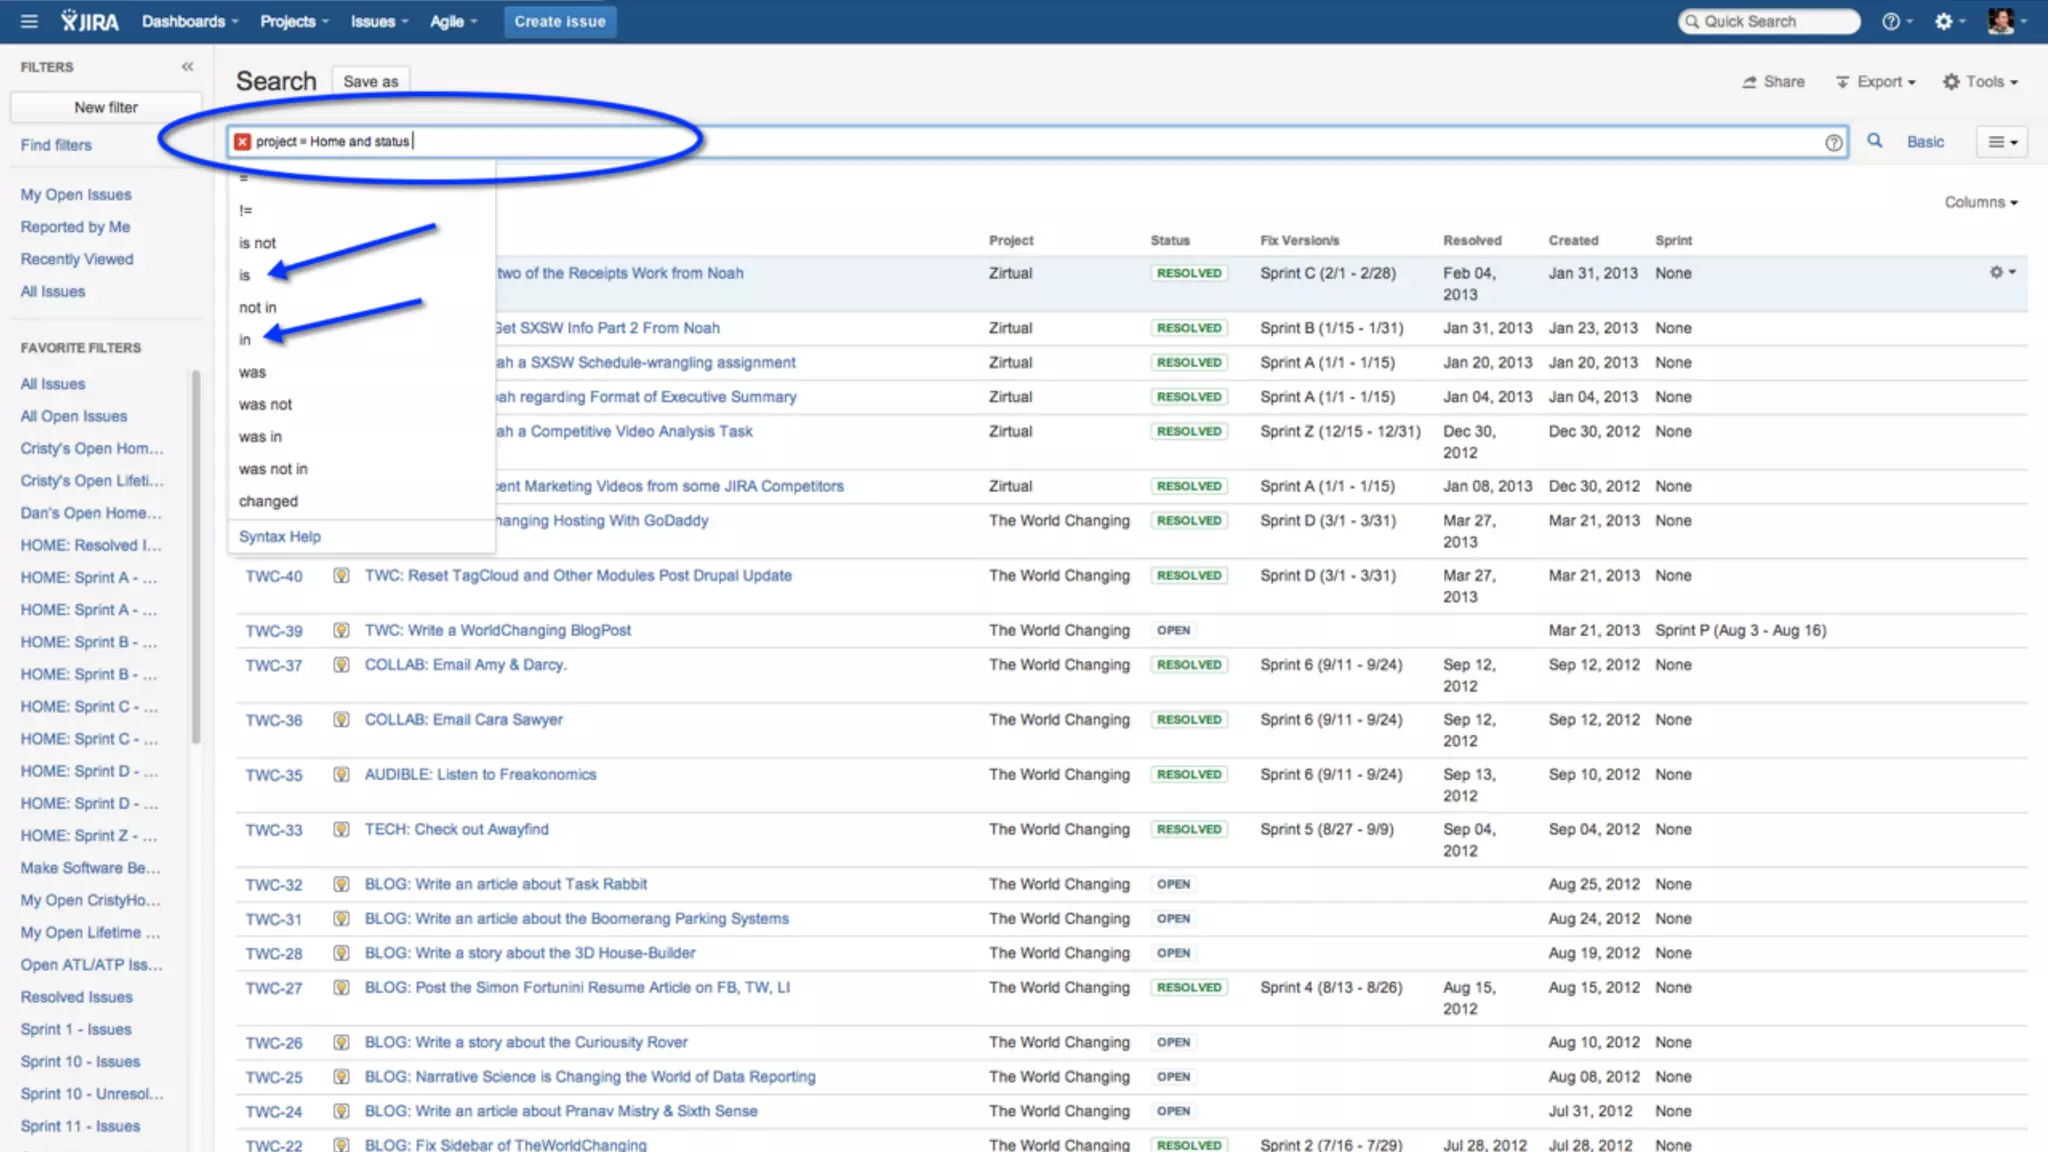Click the hamburger menu icon next to JIRA
The width and height of the screenshot is (2048, 1152).
29,21
